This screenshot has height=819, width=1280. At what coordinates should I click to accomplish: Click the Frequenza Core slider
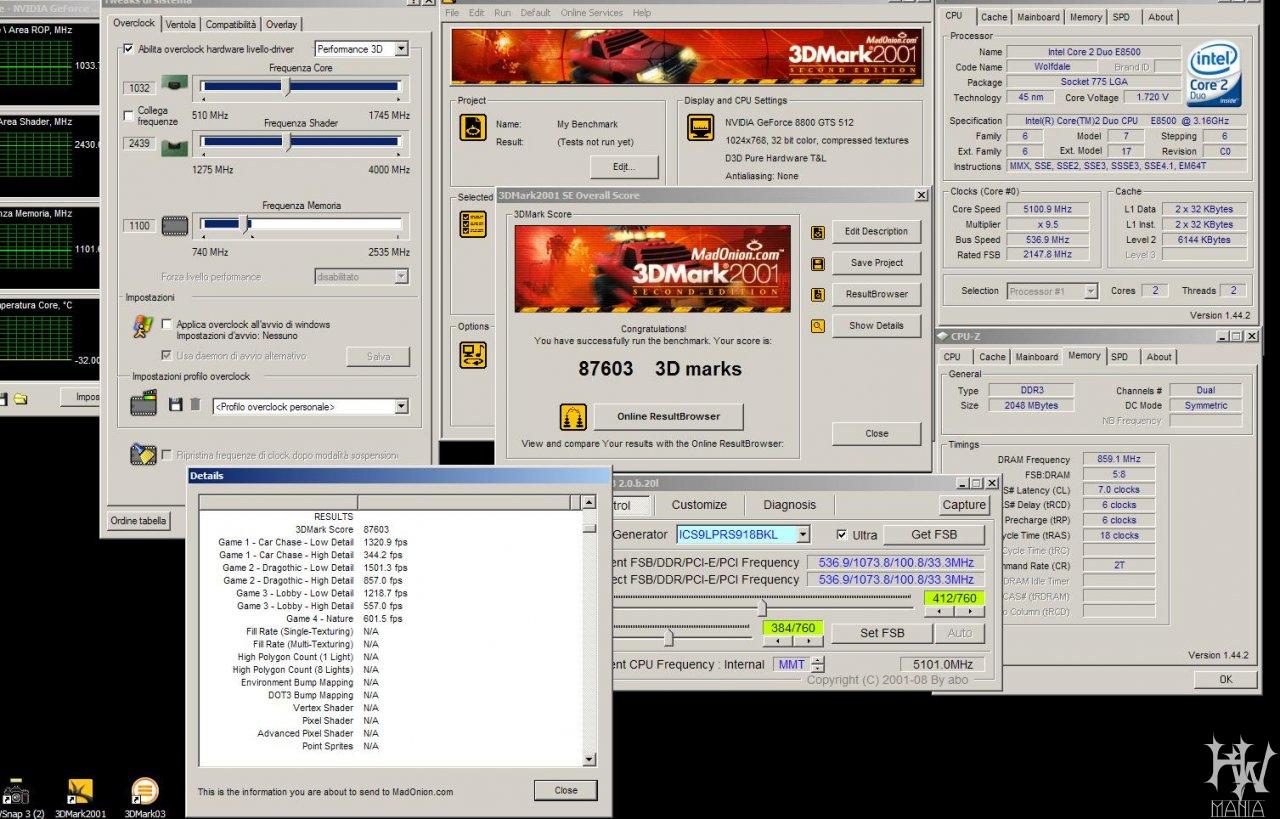point(302,87)
